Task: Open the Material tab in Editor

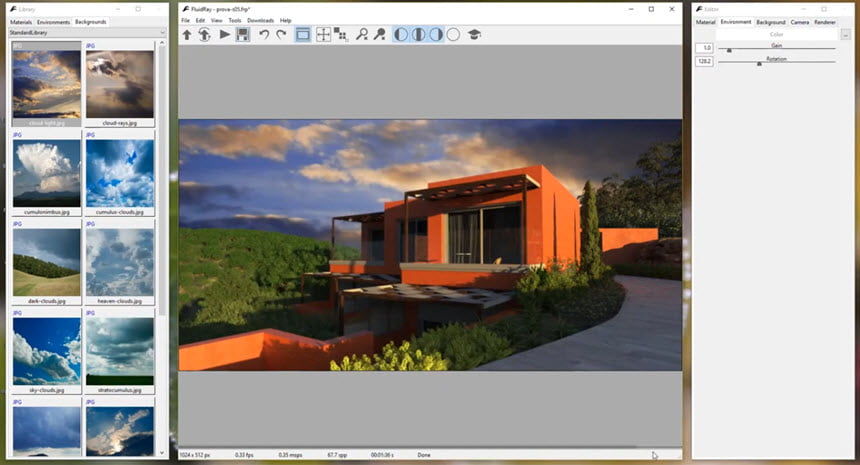Action: point(705,22)
